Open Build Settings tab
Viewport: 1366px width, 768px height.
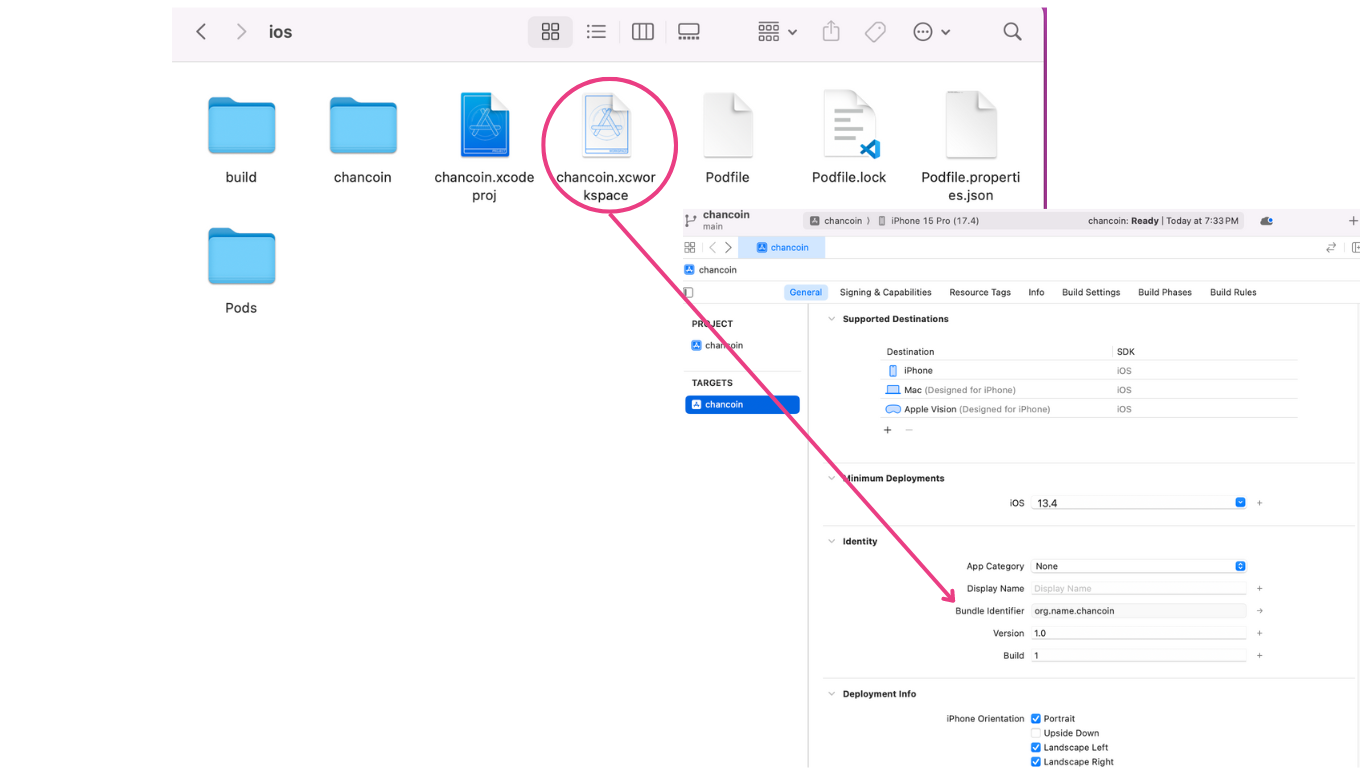point(1091,292)
